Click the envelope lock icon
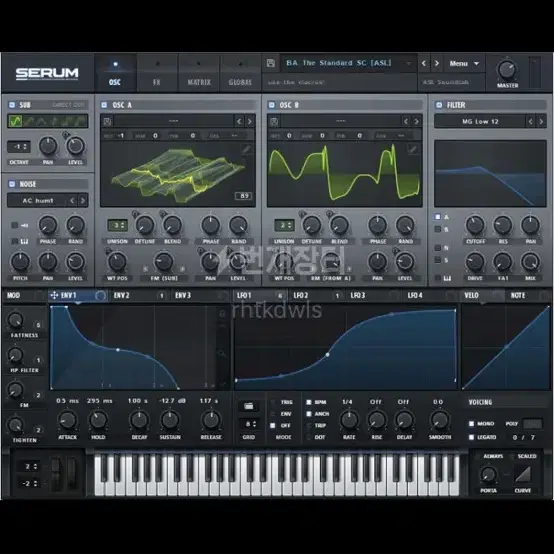Screen dimensions: 554x554 [222, 313]
